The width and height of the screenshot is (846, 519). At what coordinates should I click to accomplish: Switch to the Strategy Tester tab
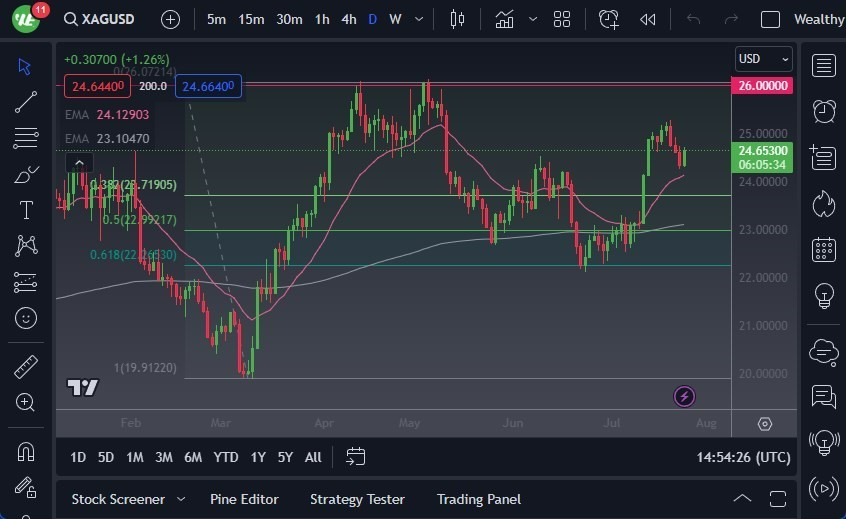point(357,499)
